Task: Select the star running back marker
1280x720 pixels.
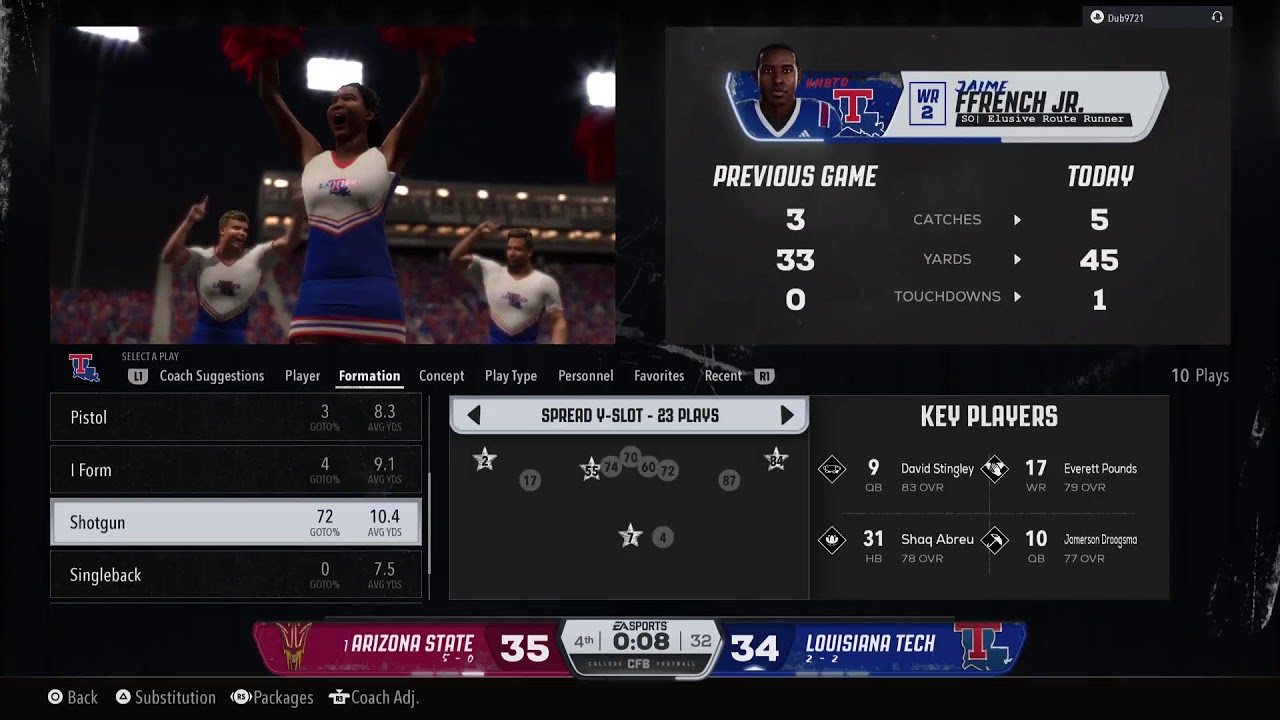Action: click(x=630, y=536)
